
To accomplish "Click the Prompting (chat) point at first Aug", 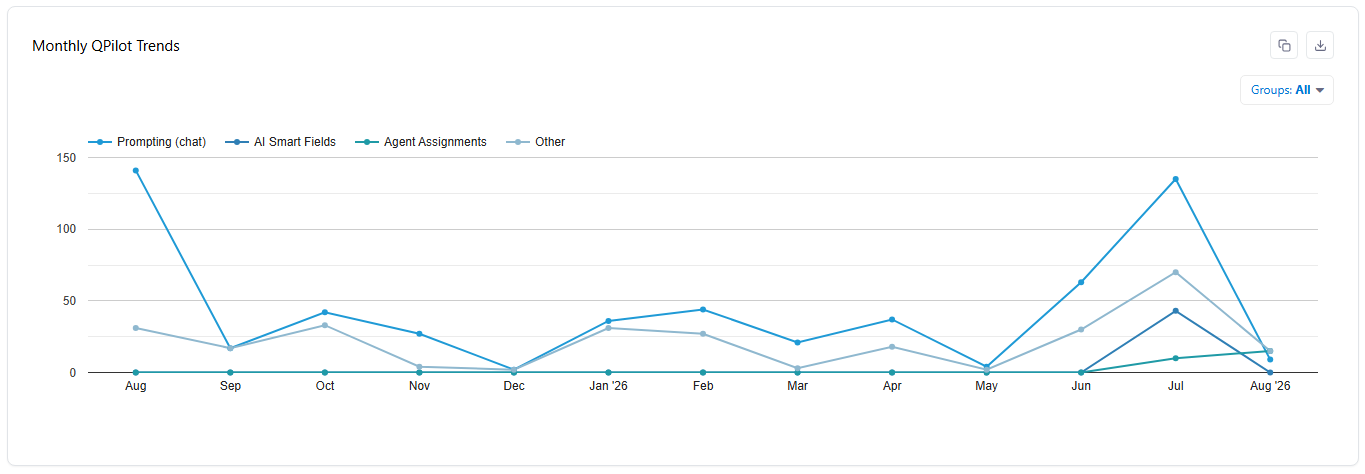I will (135, 170).
